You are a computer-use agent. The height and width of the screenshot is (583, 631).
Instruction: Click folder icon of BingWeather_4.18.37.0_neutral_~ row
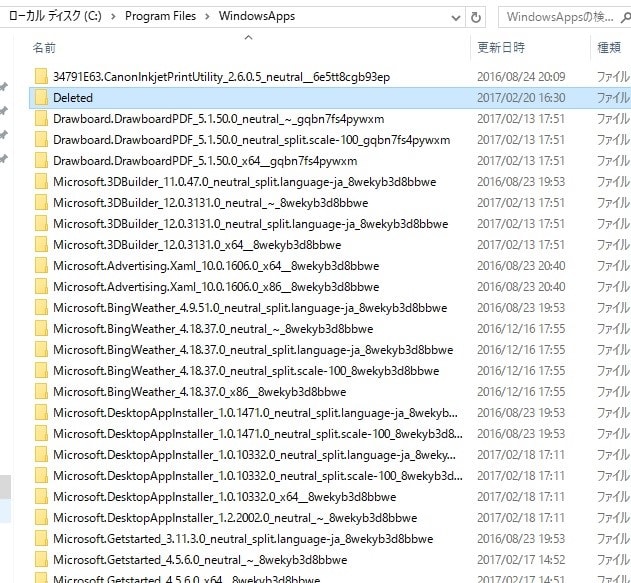(41, 329)
